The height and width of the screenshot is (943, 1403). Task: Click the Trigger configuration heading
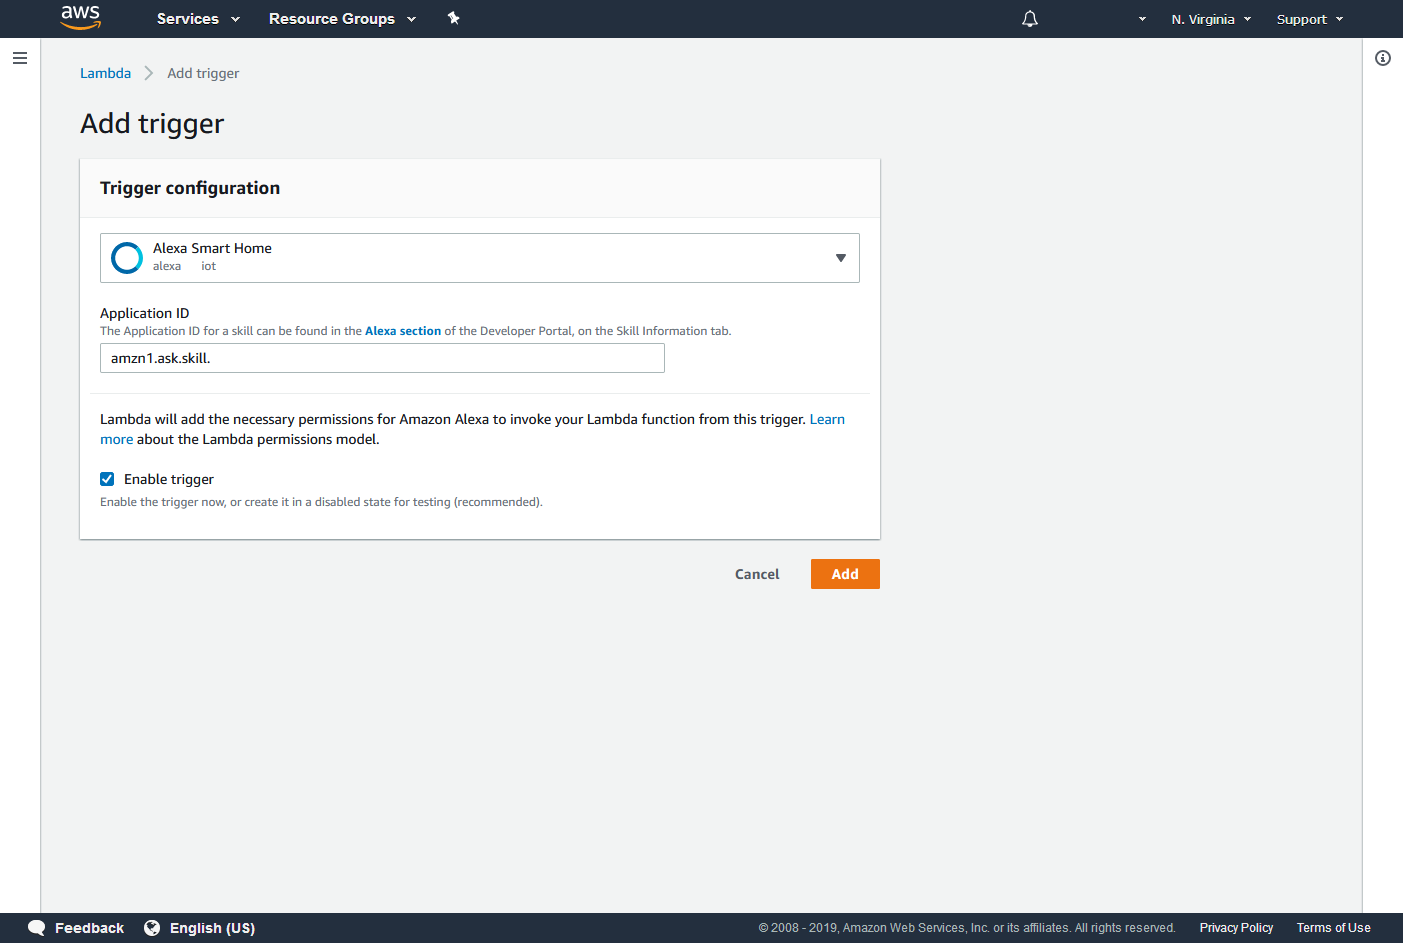(x=190, y=188)
